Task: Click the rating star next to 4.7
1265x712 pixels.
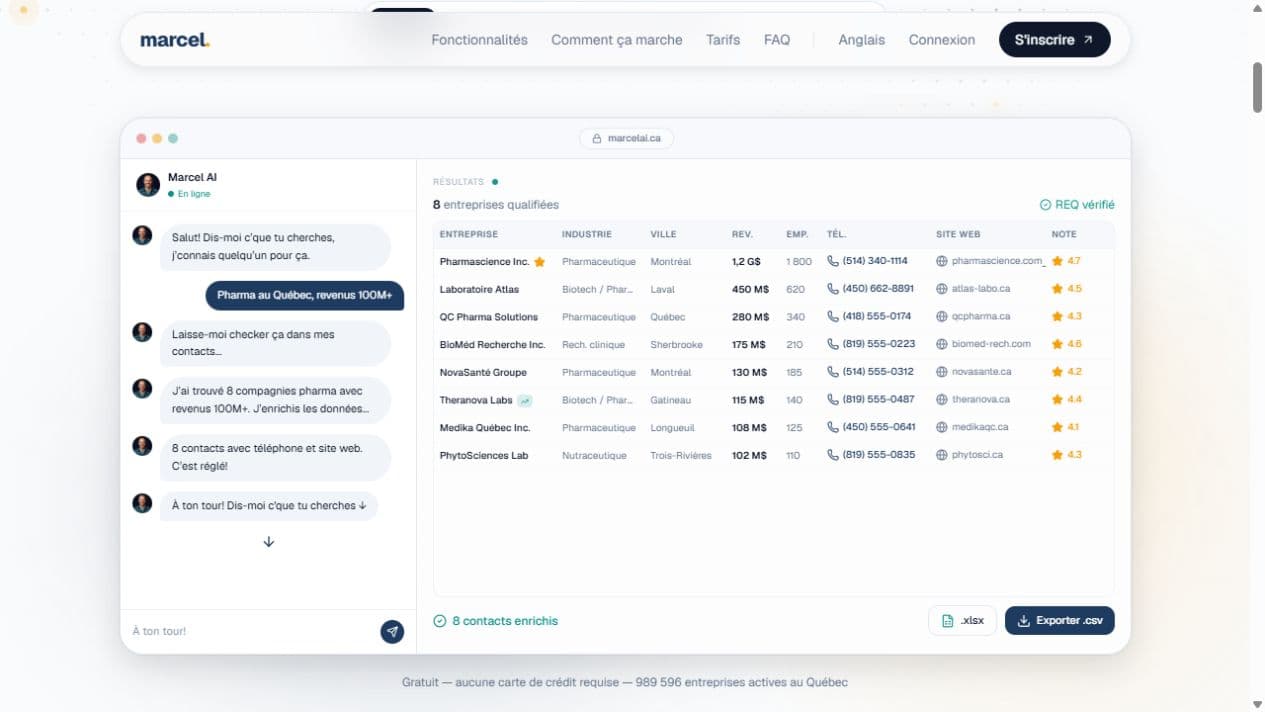Action: point(1057,261)
